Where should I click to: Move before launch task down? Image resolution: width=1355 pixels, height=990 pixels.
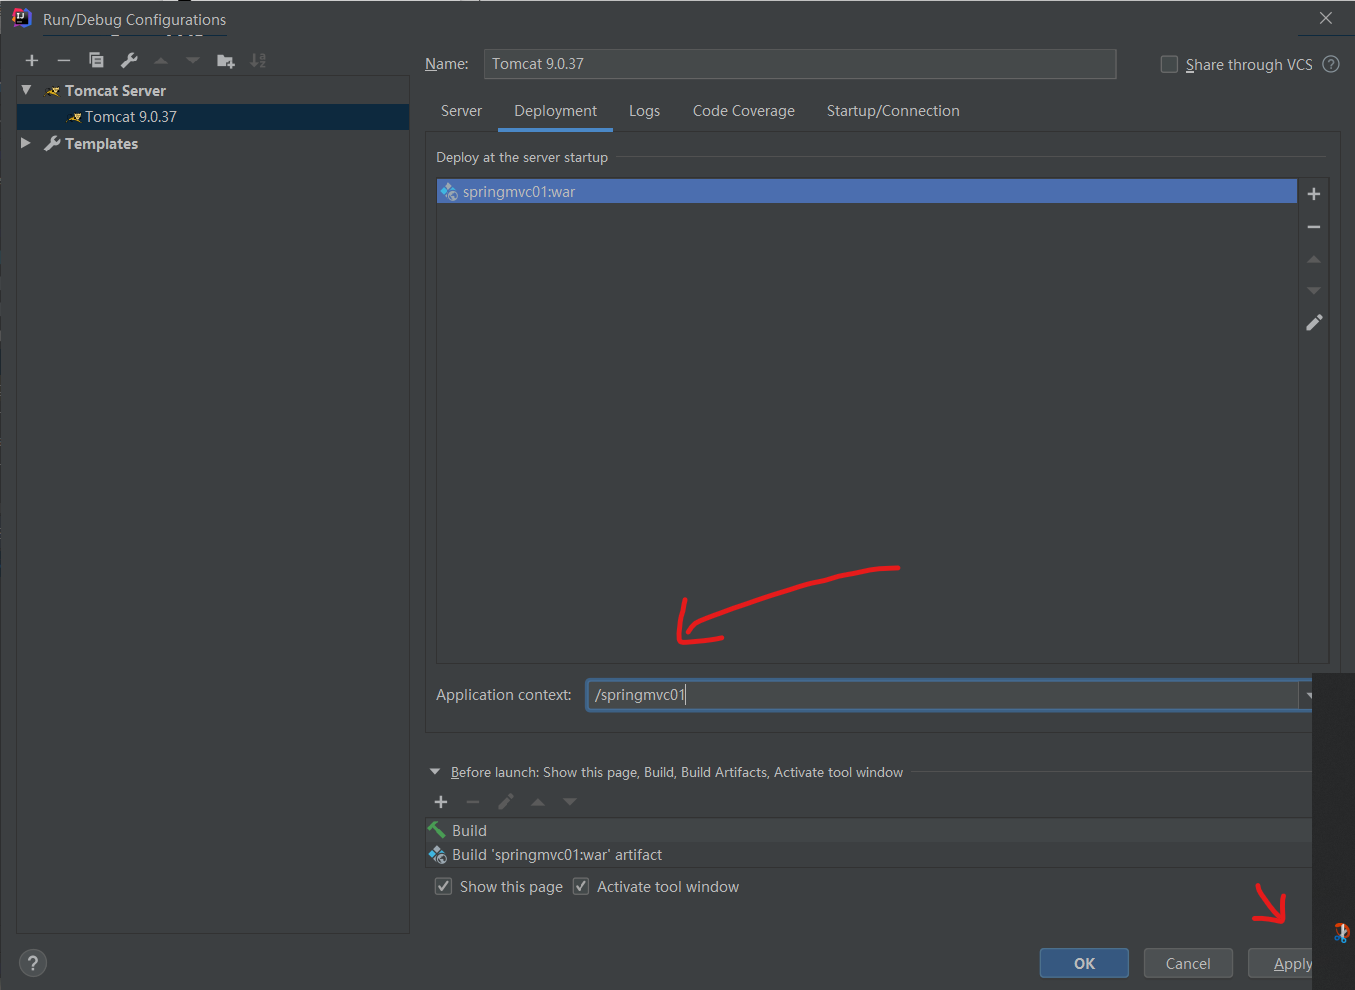570,802
